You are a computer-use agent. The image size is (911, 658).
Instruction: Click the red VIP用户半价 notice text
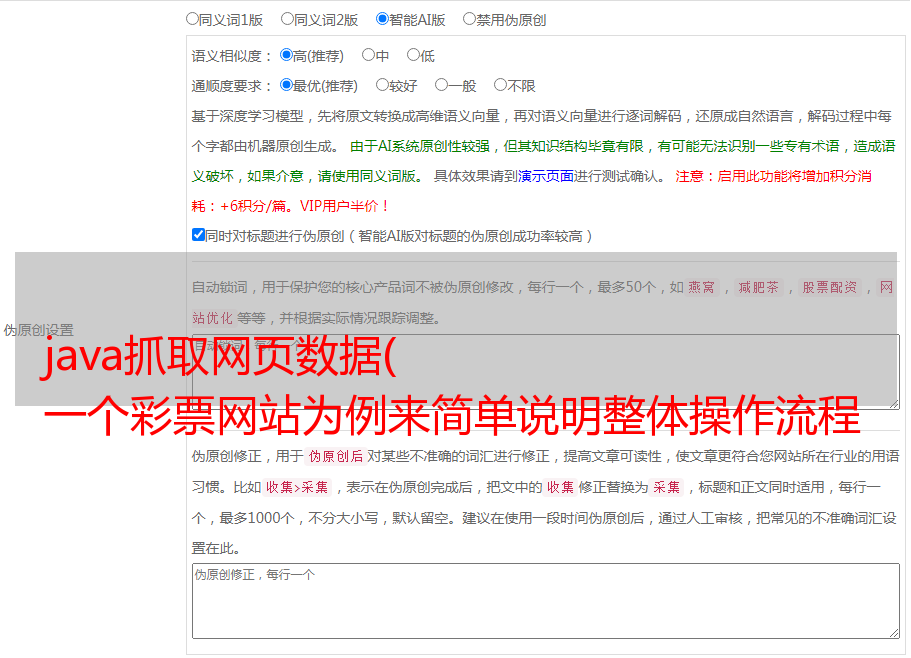click(x=344, y=206)
